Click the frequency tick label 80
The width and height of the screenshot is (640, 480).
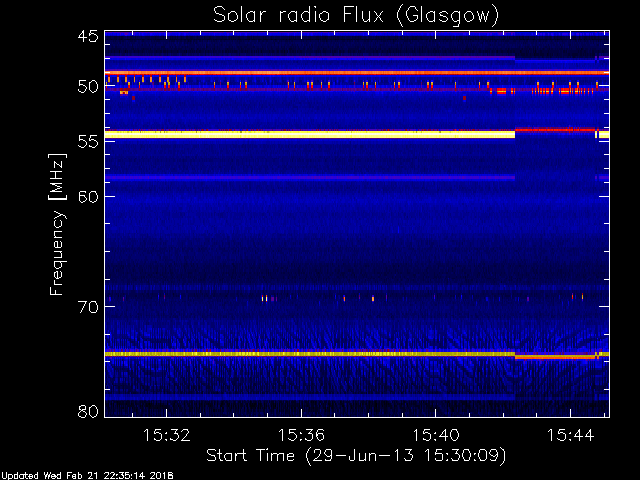pyautogui.click(x=88, y=411)
